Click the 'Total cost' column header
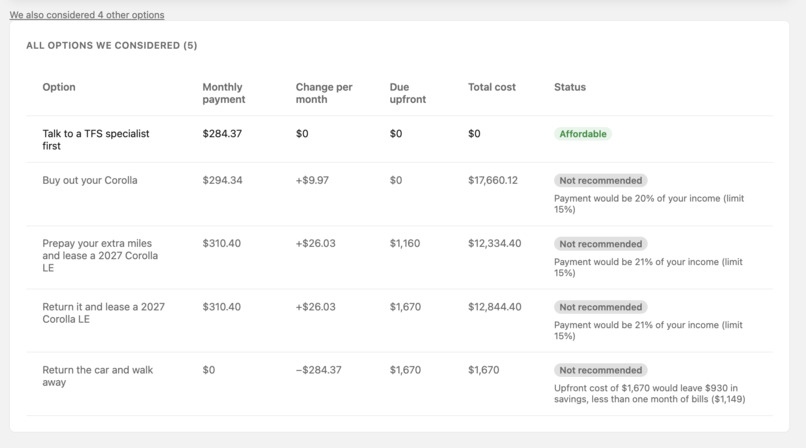This screenshot has width=806, height=448. point(491,87)
